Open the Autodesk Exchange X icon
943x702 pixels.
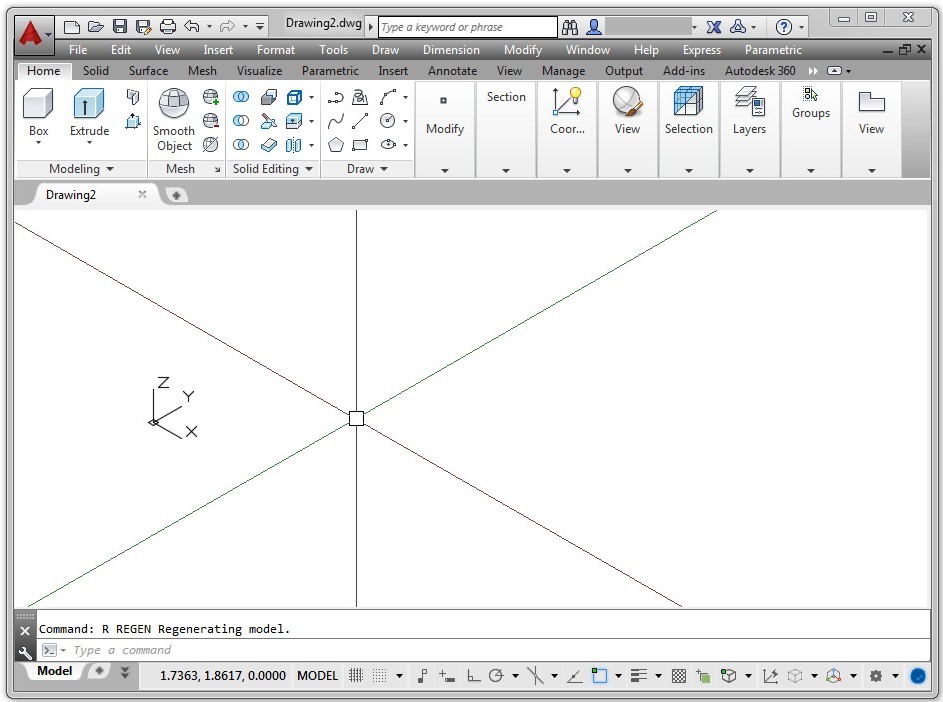tap(714, 27)
